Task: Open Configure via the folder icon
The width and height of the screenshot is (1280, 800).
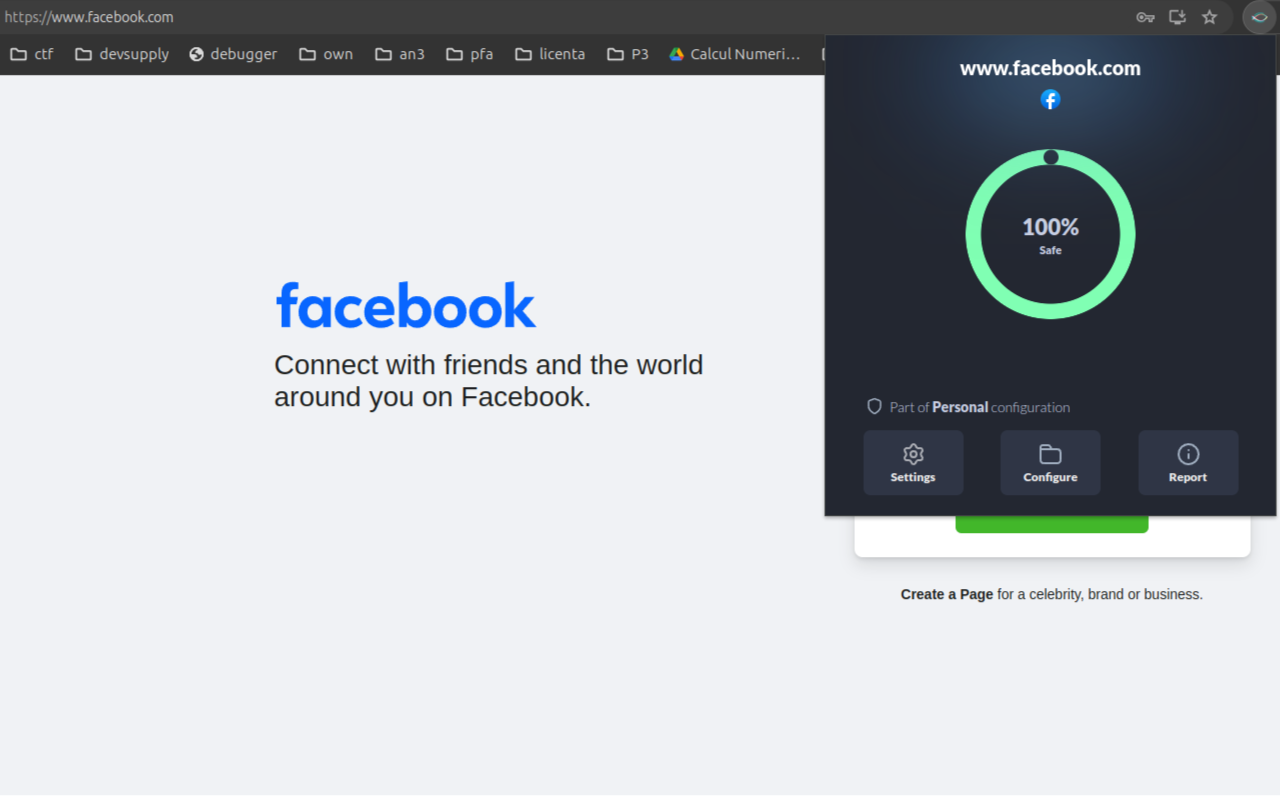Action: click(1050, 454)
